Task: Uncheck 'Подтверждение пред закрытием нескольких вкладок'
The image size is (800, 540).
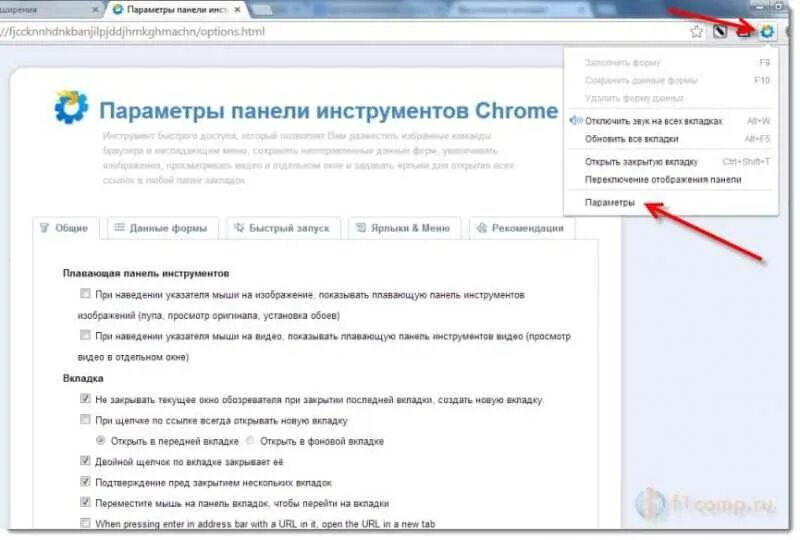Action: [85, 481]
